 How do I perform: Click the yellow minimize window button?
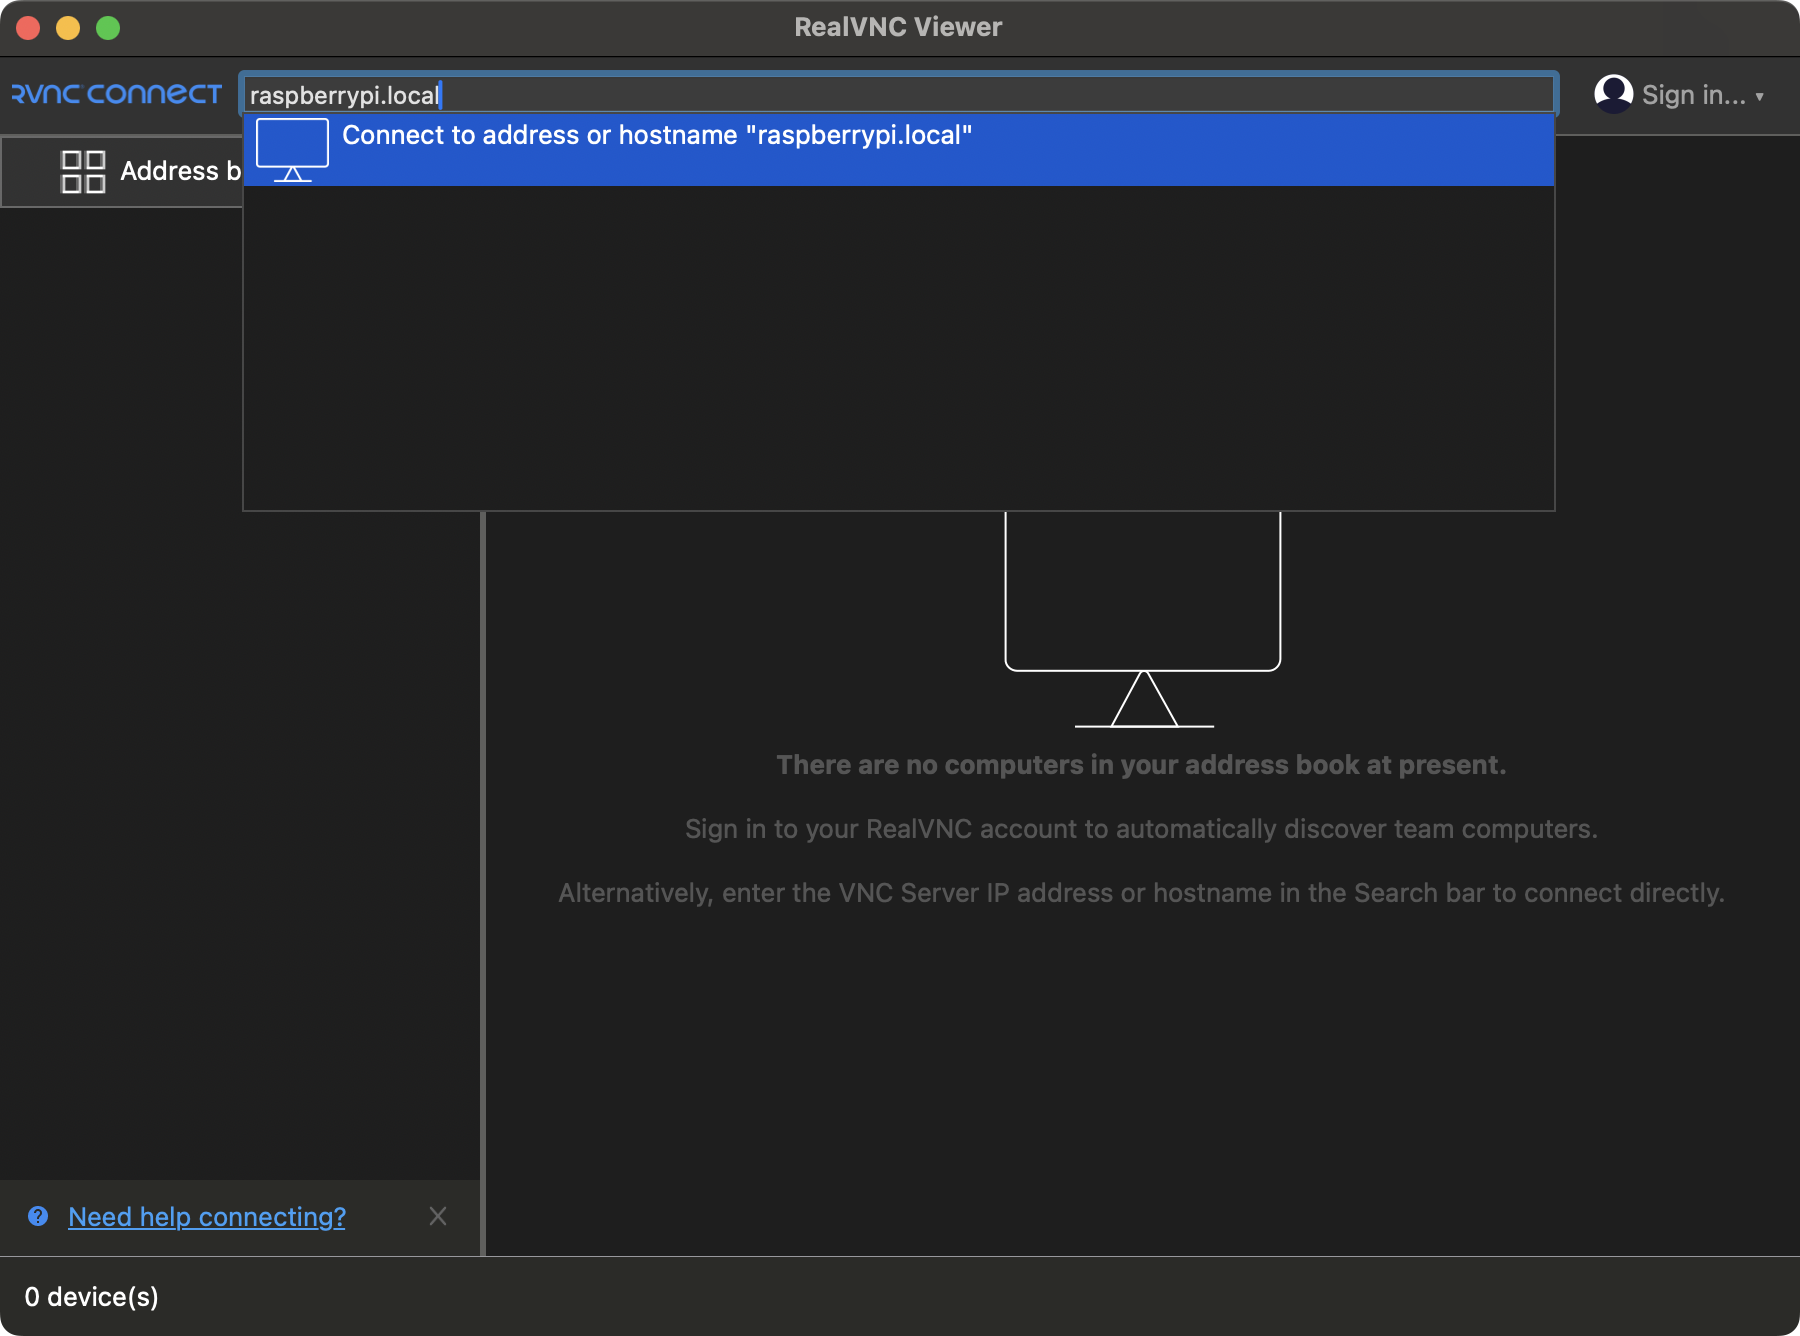coord(68,28)
